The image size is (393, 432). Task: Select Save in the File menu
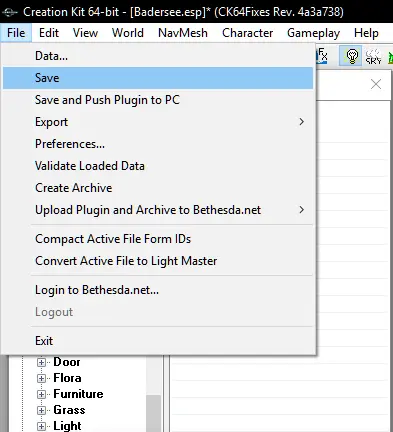158,78
